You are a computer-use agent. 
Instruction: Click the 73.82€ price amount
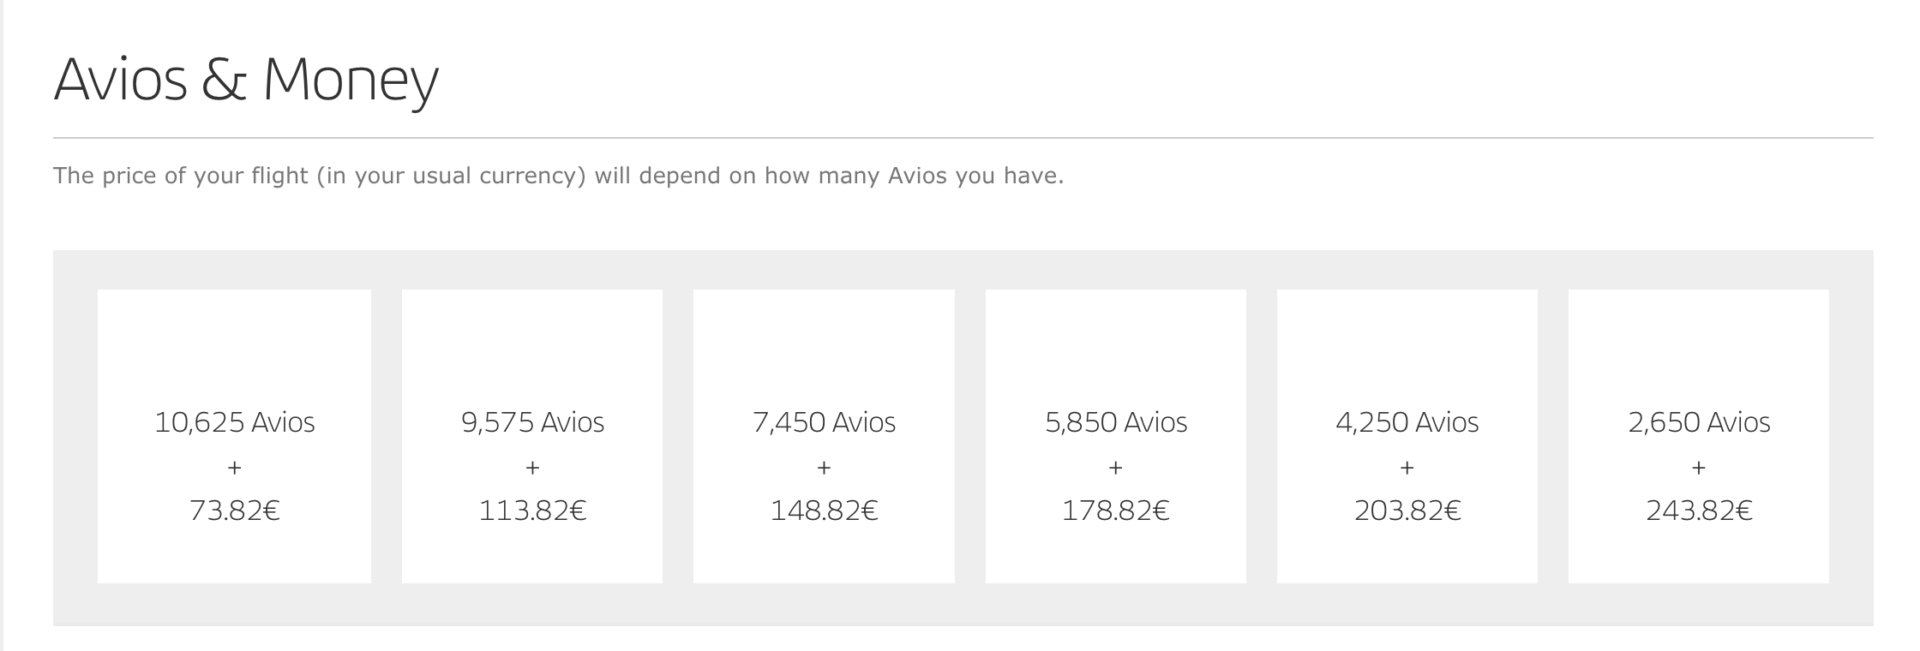click(x=234, y=511)
